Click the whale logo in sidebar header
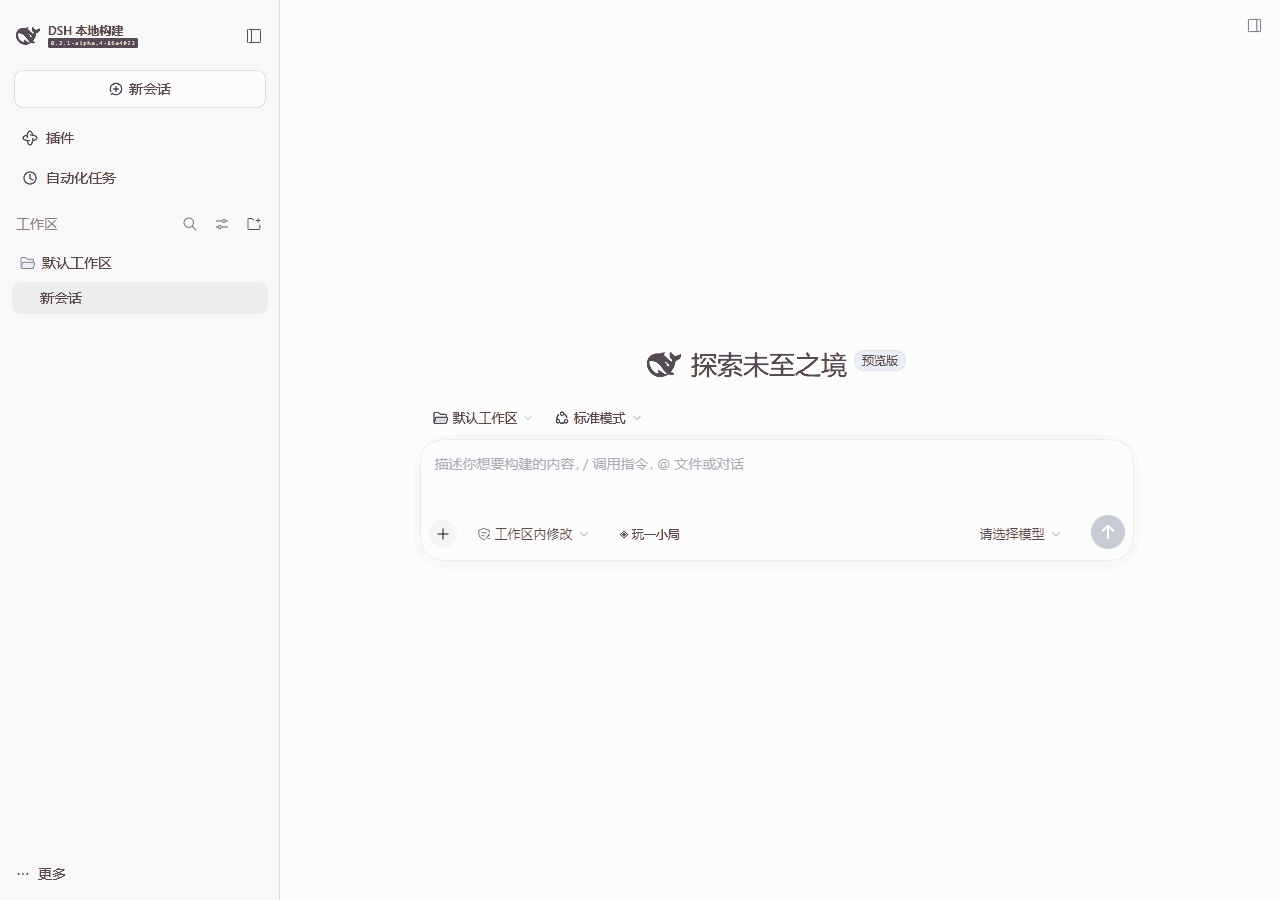1280x900 pixels. click(x=28, y=36)
